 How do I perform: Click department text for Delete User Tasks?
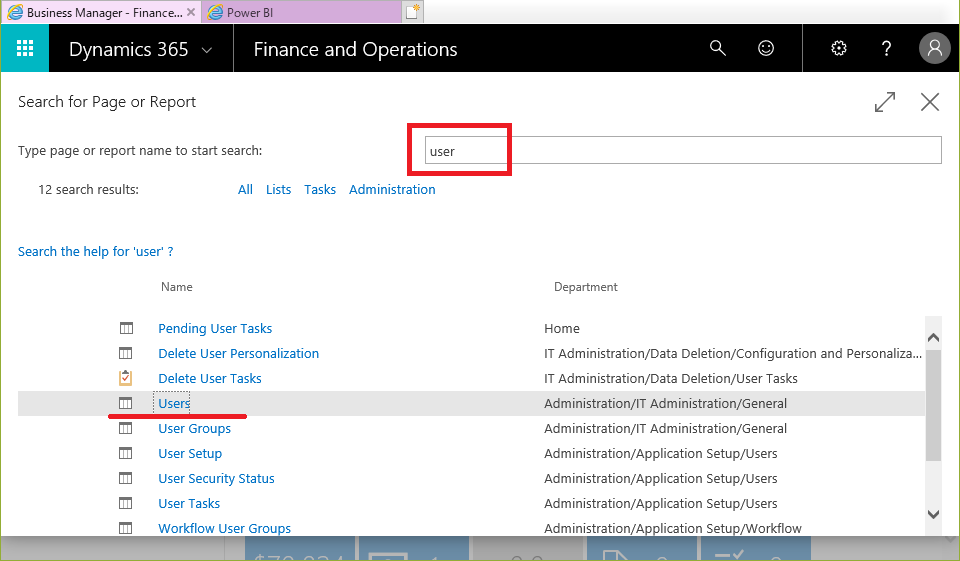[x=670, y=379]
